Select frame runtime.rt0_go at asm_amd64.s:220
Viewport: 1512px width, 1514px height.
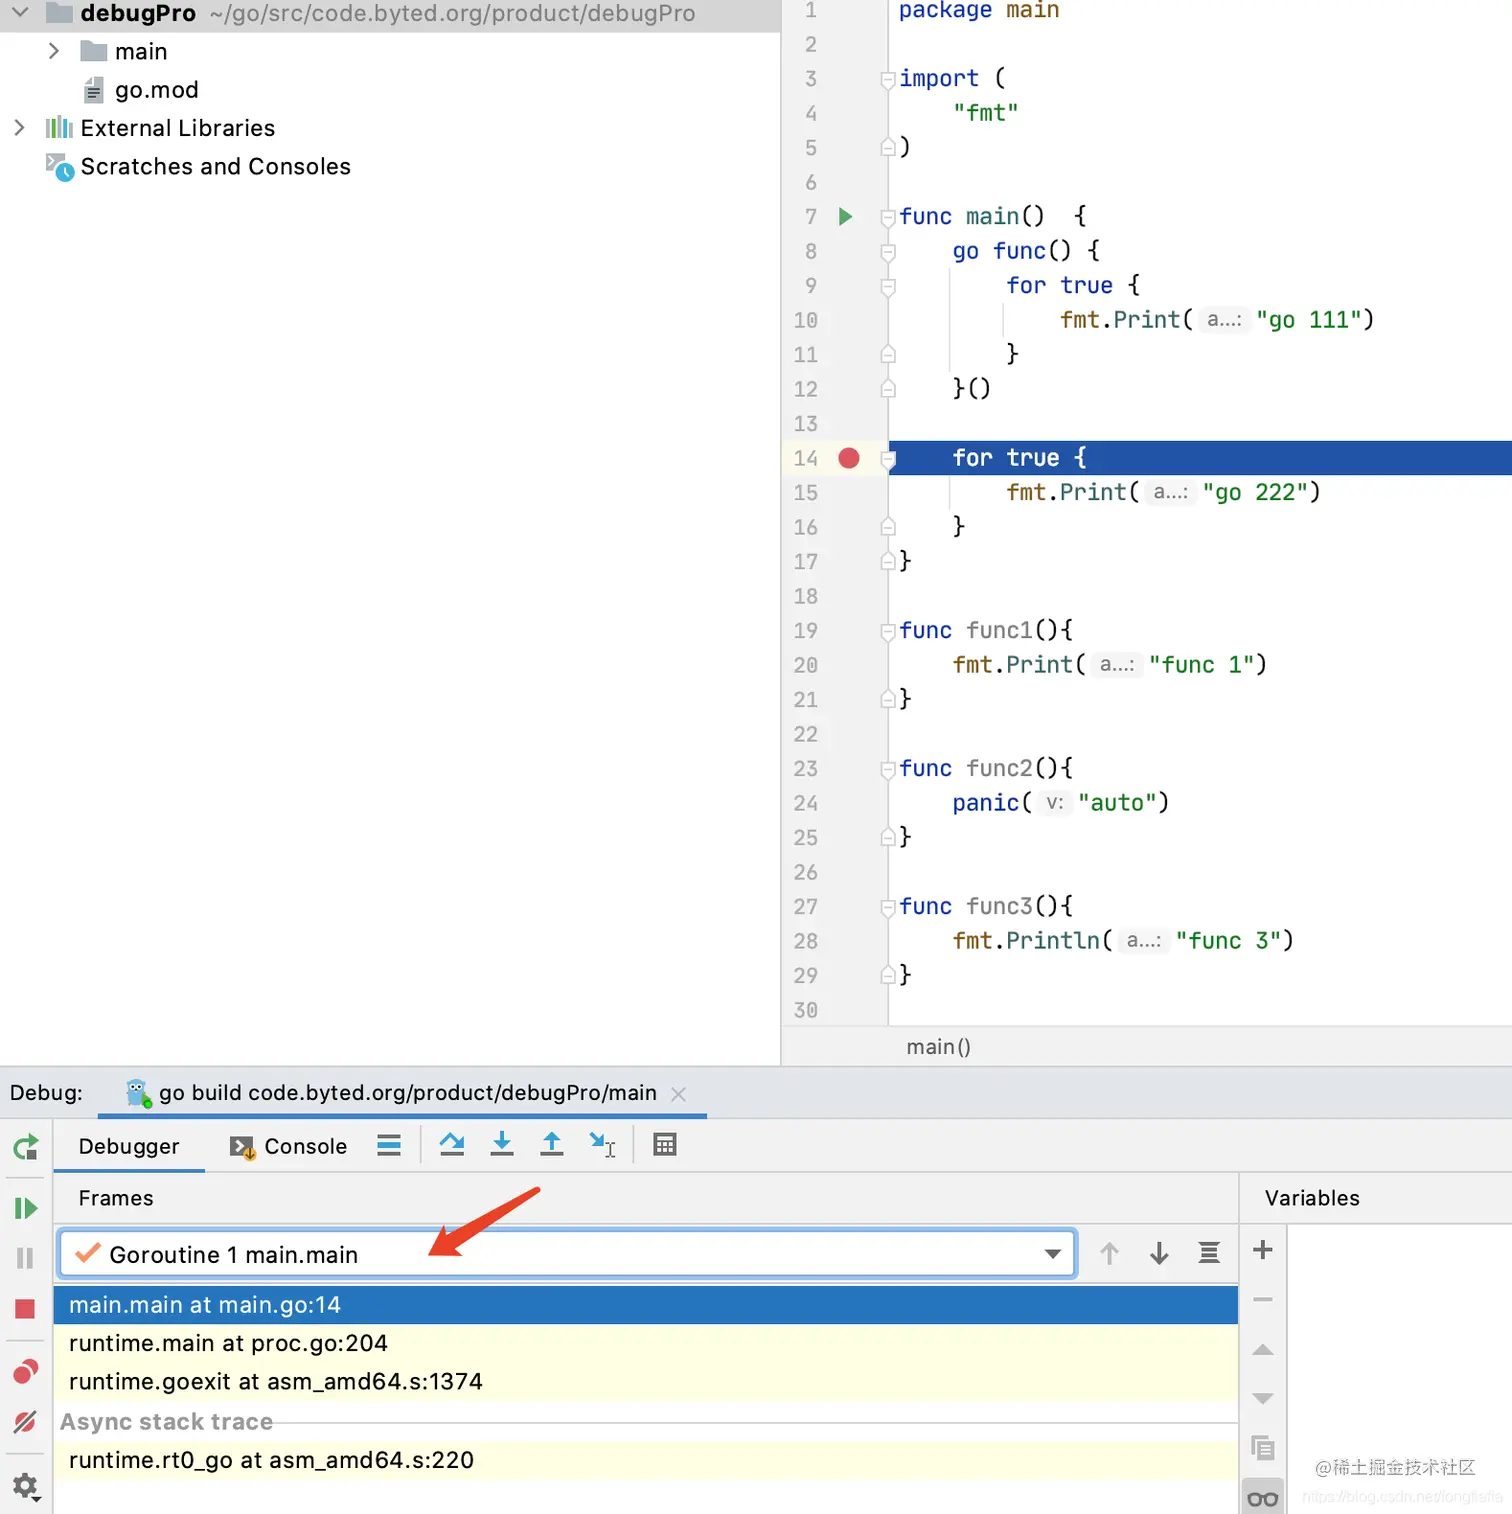pos(646,1460)
